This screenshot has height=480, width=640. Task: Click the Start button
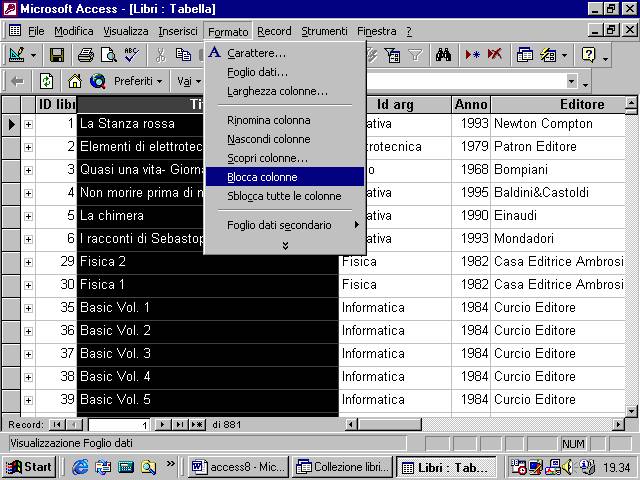pyautogui.click(x=29, y=467)
